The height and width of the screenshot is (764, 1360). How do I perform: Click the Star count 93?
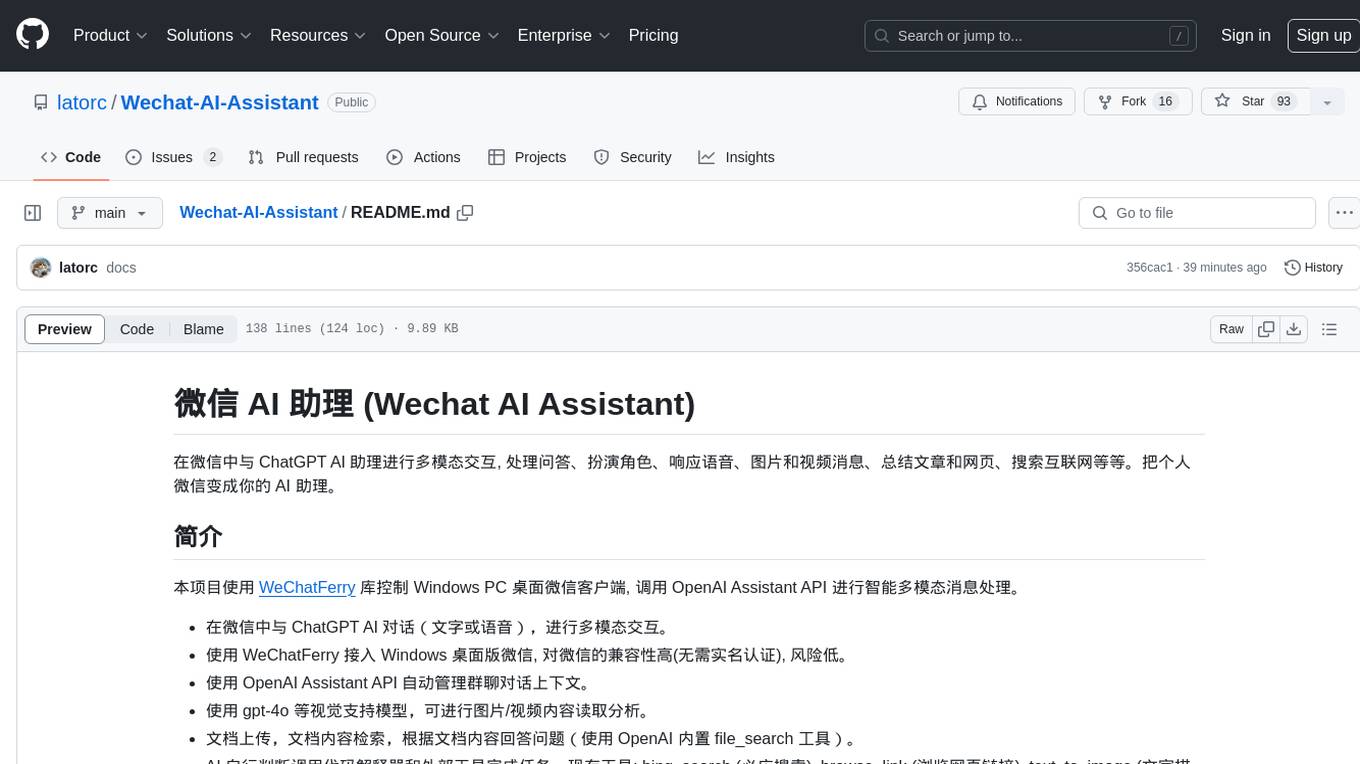tap(1284, 102)
